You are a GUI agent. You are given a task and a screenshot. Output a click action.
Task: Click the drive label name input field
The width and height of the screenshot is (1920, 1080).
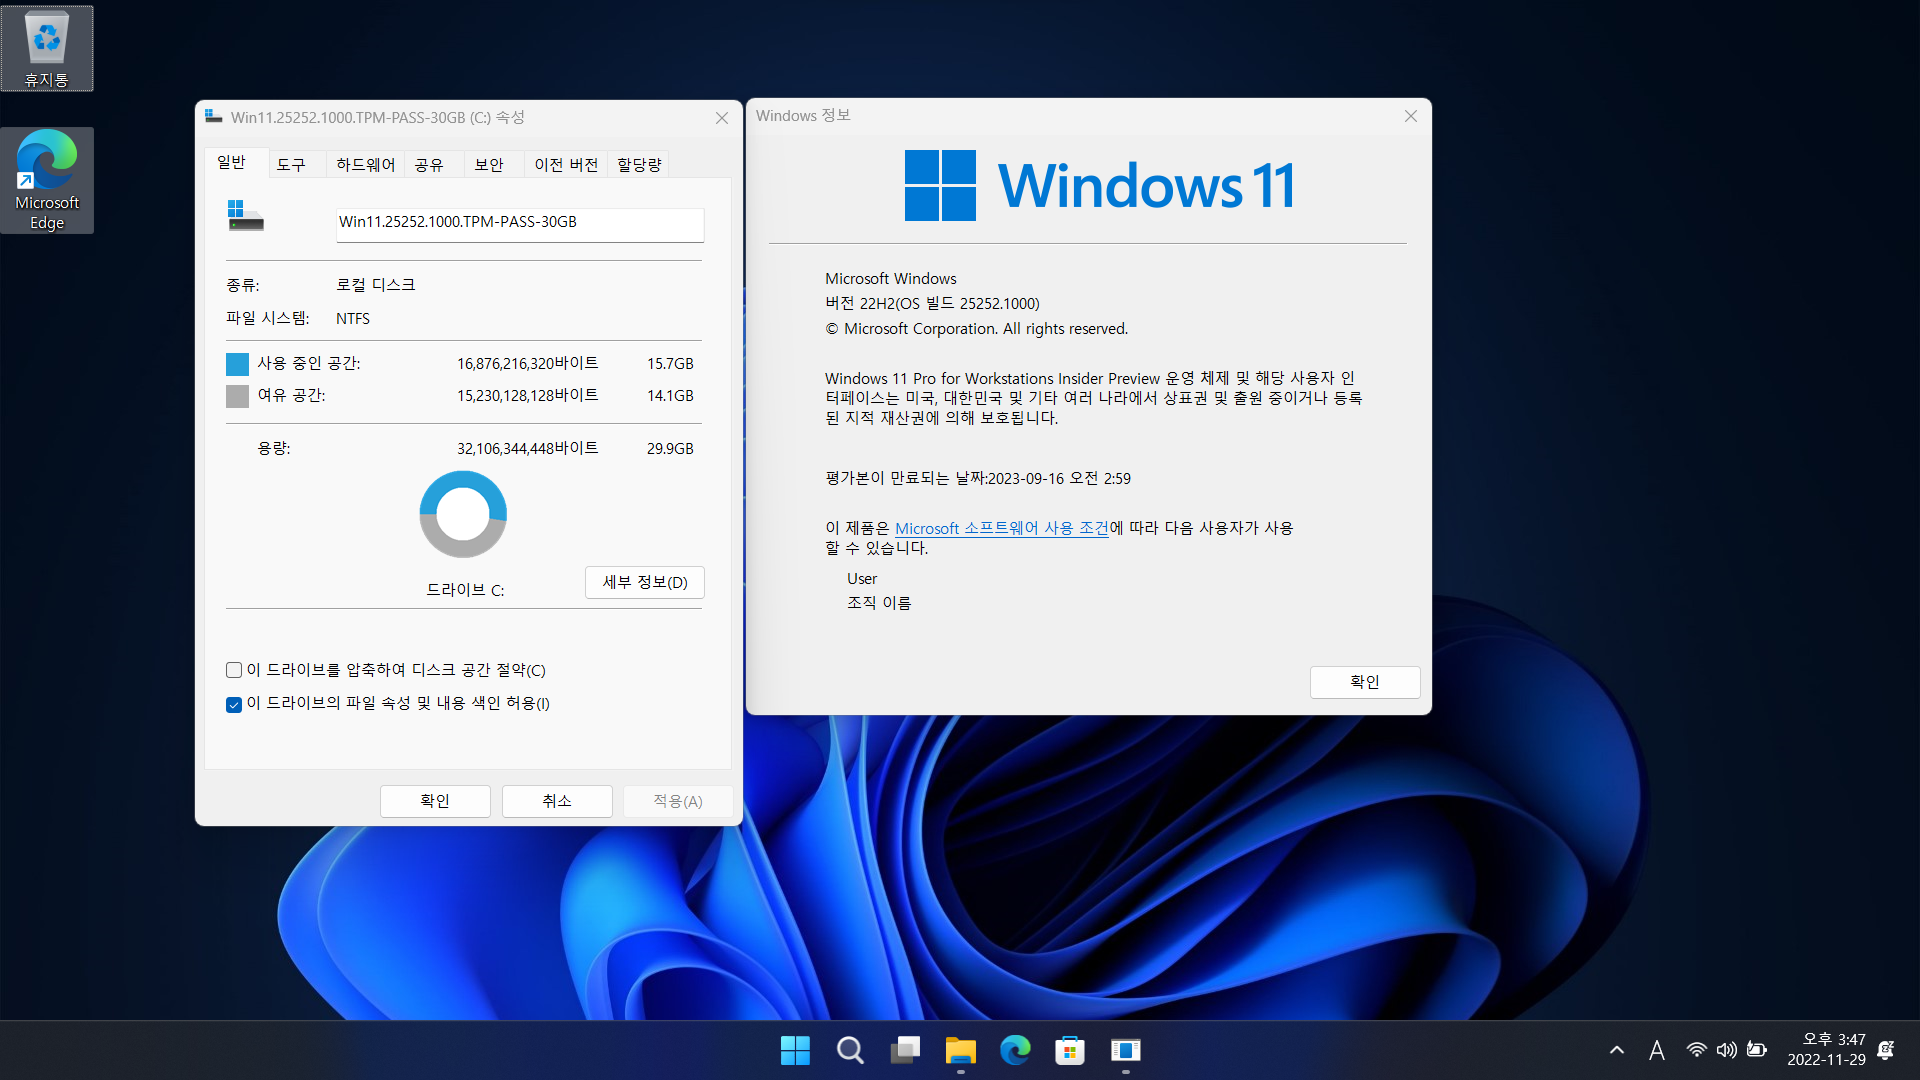(x=520, y=224)
